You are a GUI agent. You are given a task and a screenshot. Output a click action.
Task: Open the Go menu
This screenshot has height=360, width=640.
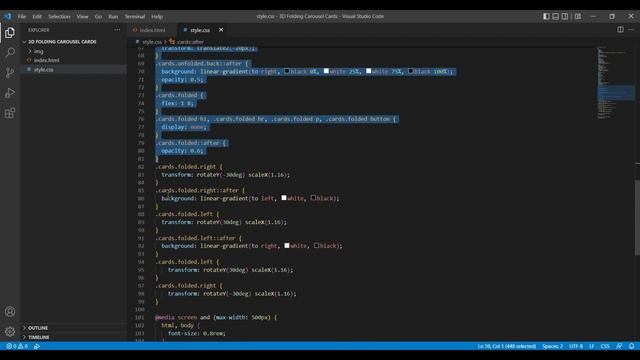click(x=98, y=16)
